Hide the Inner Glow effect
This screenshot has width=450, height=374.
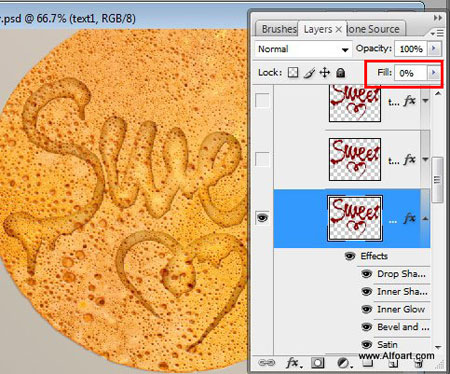(366, 309)
